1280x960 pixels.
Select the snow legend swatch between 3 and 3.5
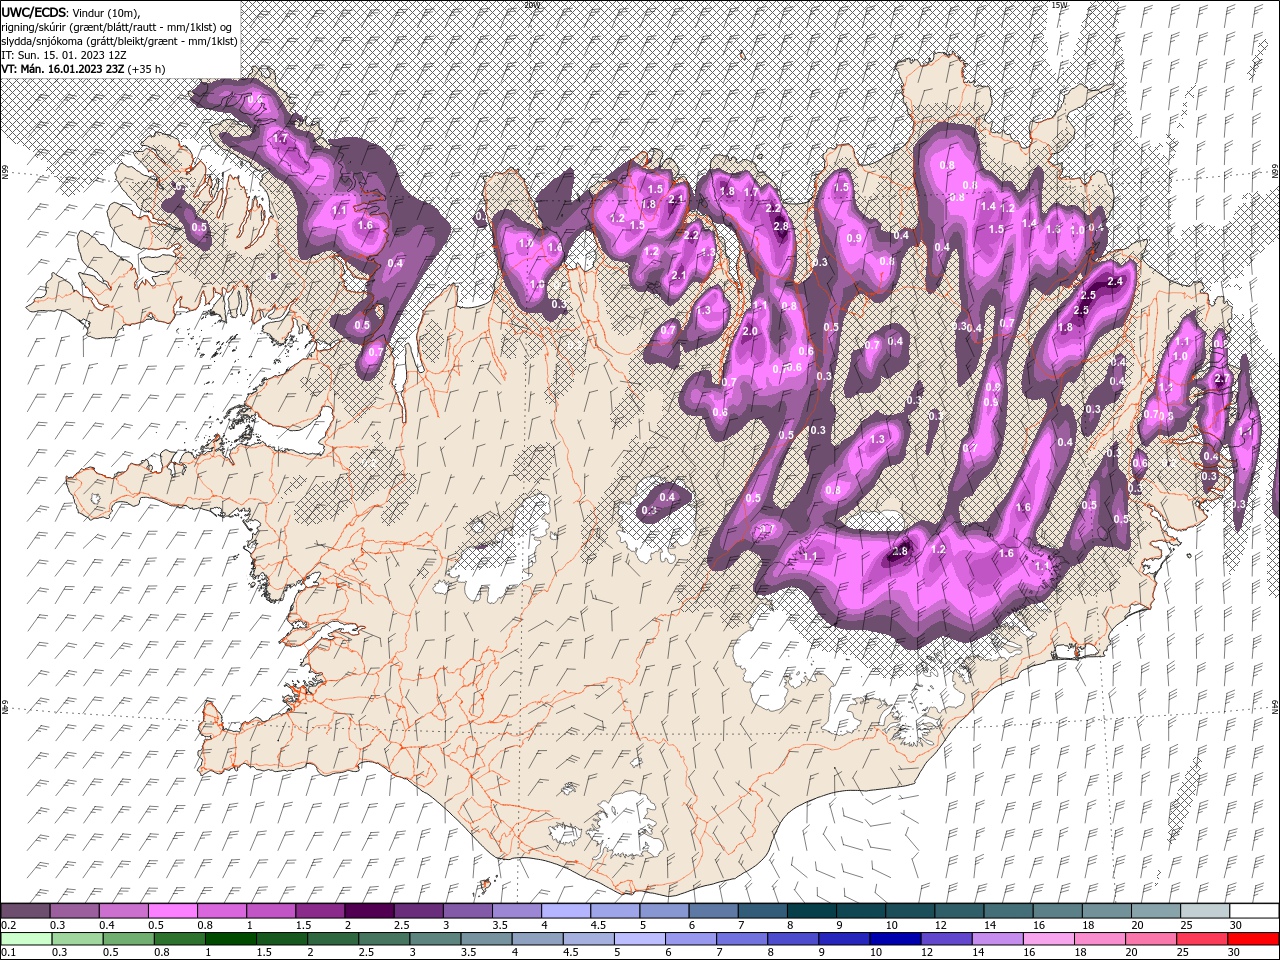(x=467, y=911)
